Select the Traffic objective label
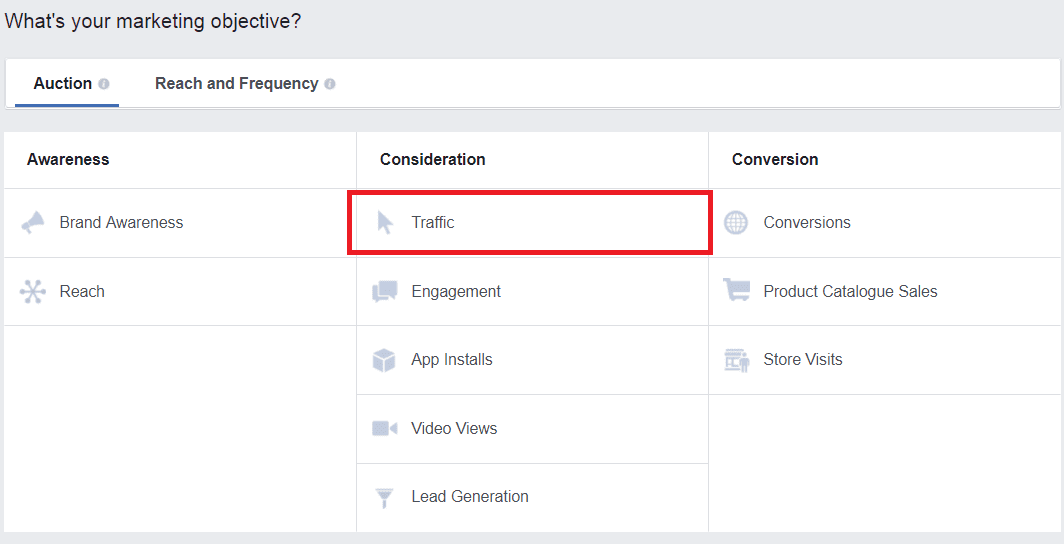This screenshot has height=544, width=1064. 433,223
